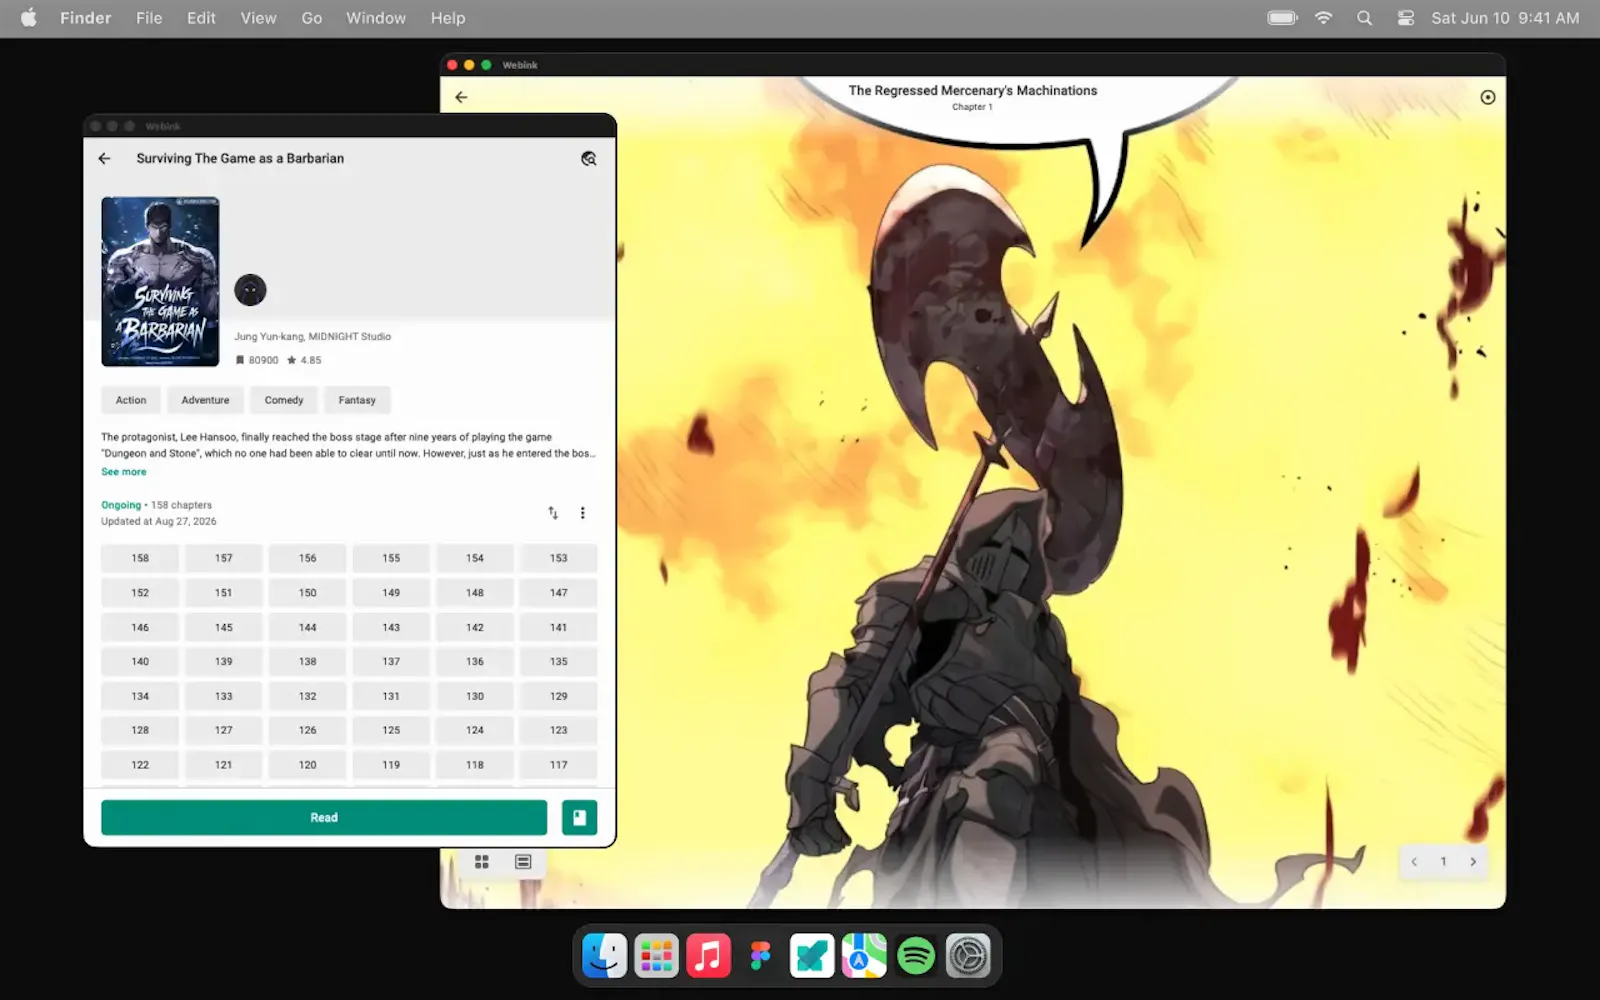Select the Comedy genre tag
Image resolution: width=1600 pixels, height=1000 pixels.
click(284, 400)
